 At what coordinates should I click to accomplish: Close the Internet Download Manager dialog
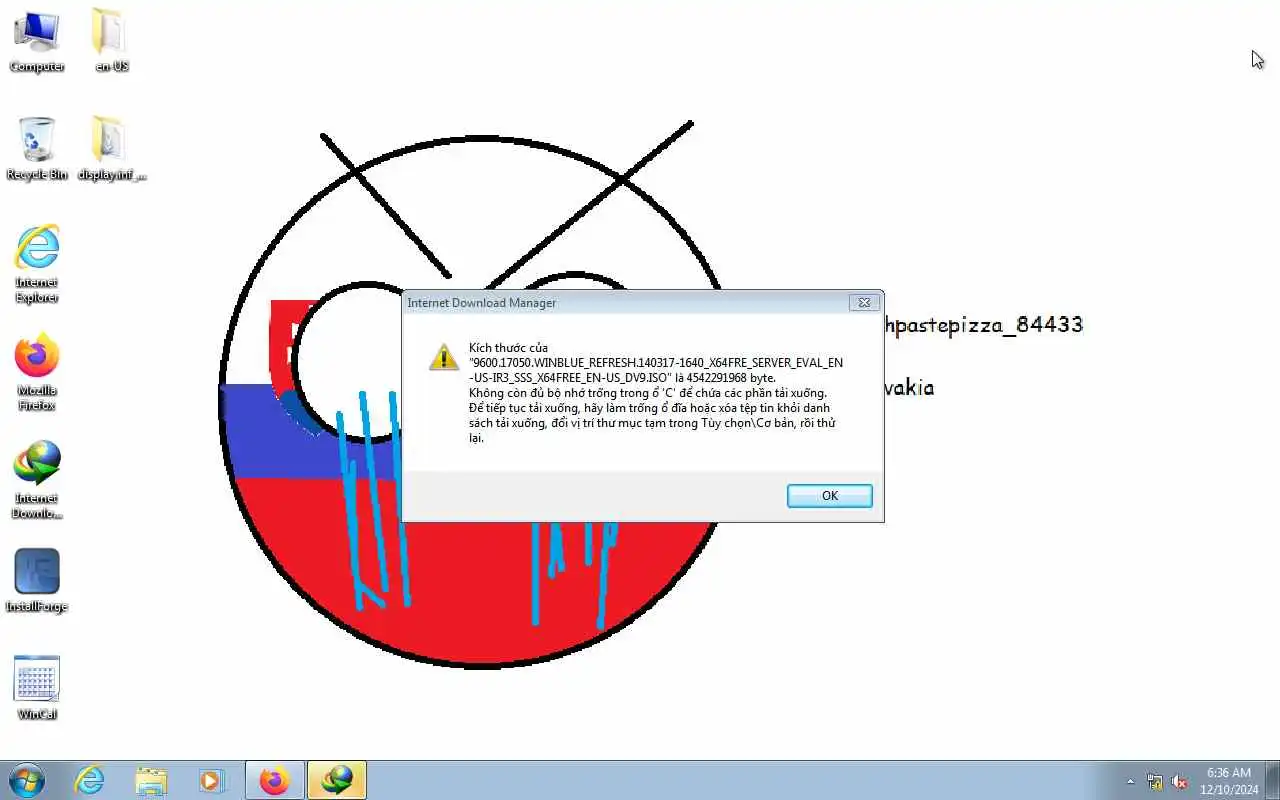click(x=865, y=302)
